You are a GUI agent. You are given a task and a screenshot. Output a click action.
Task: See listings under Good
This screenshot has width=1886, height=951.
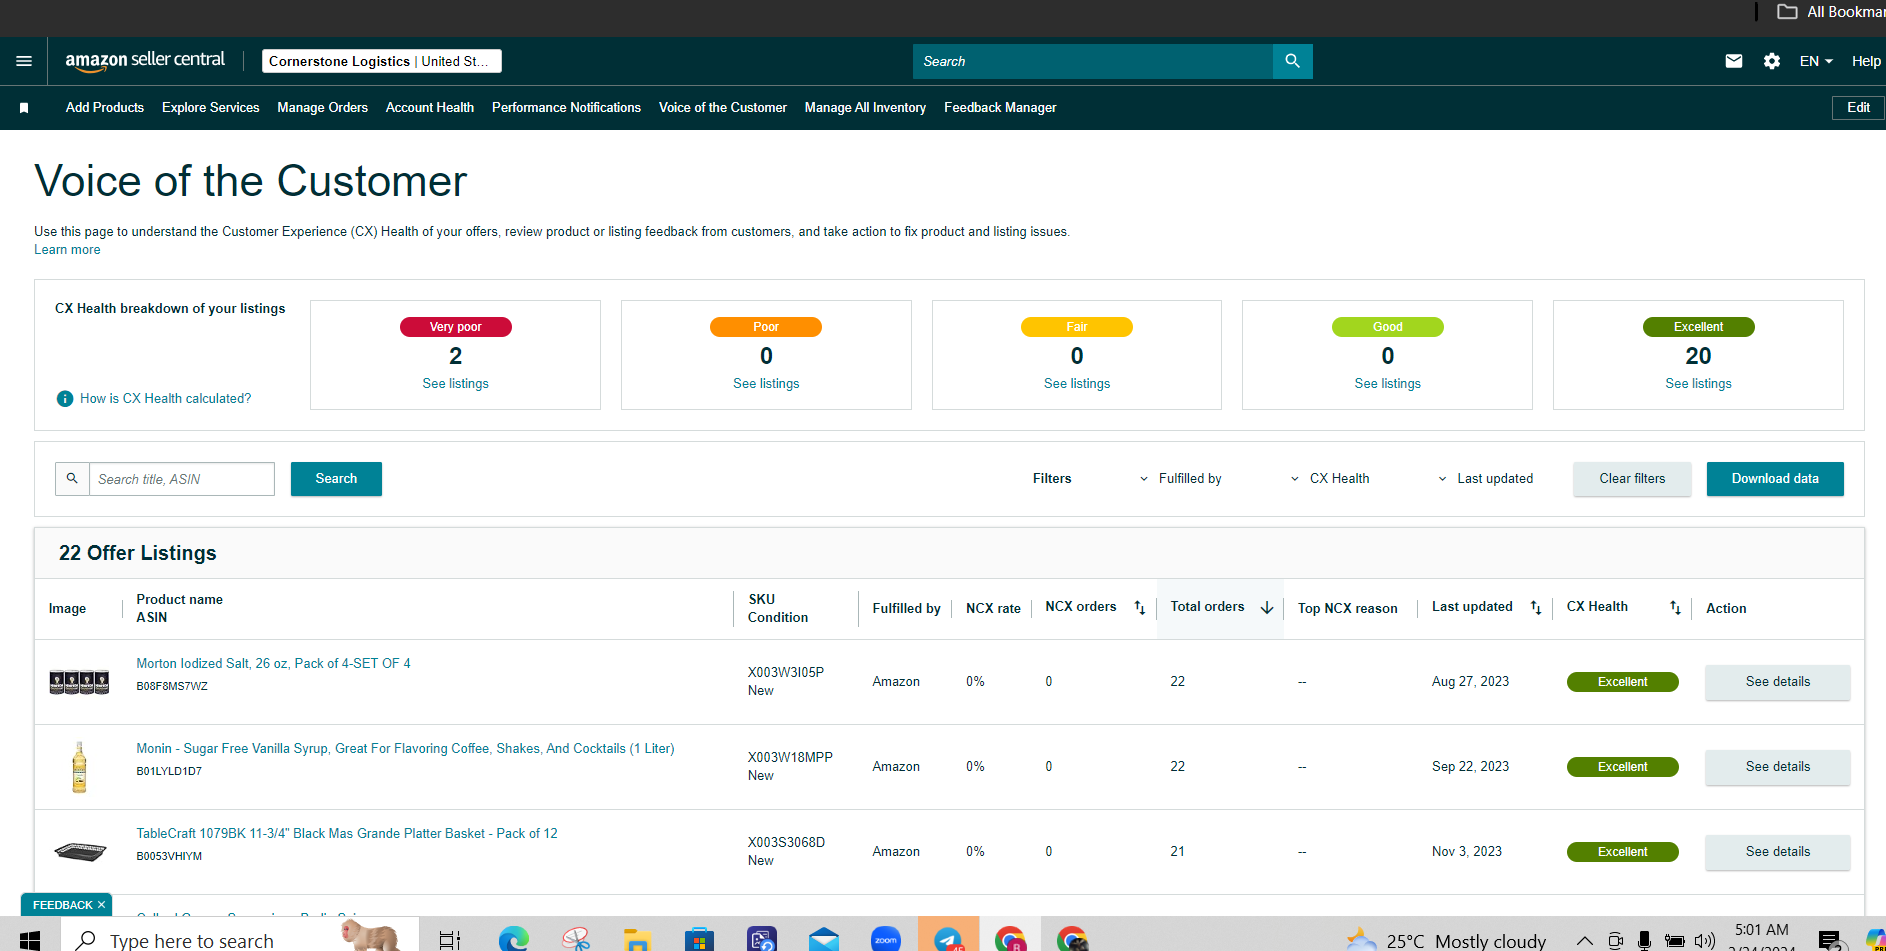(x=1387, y=384)
